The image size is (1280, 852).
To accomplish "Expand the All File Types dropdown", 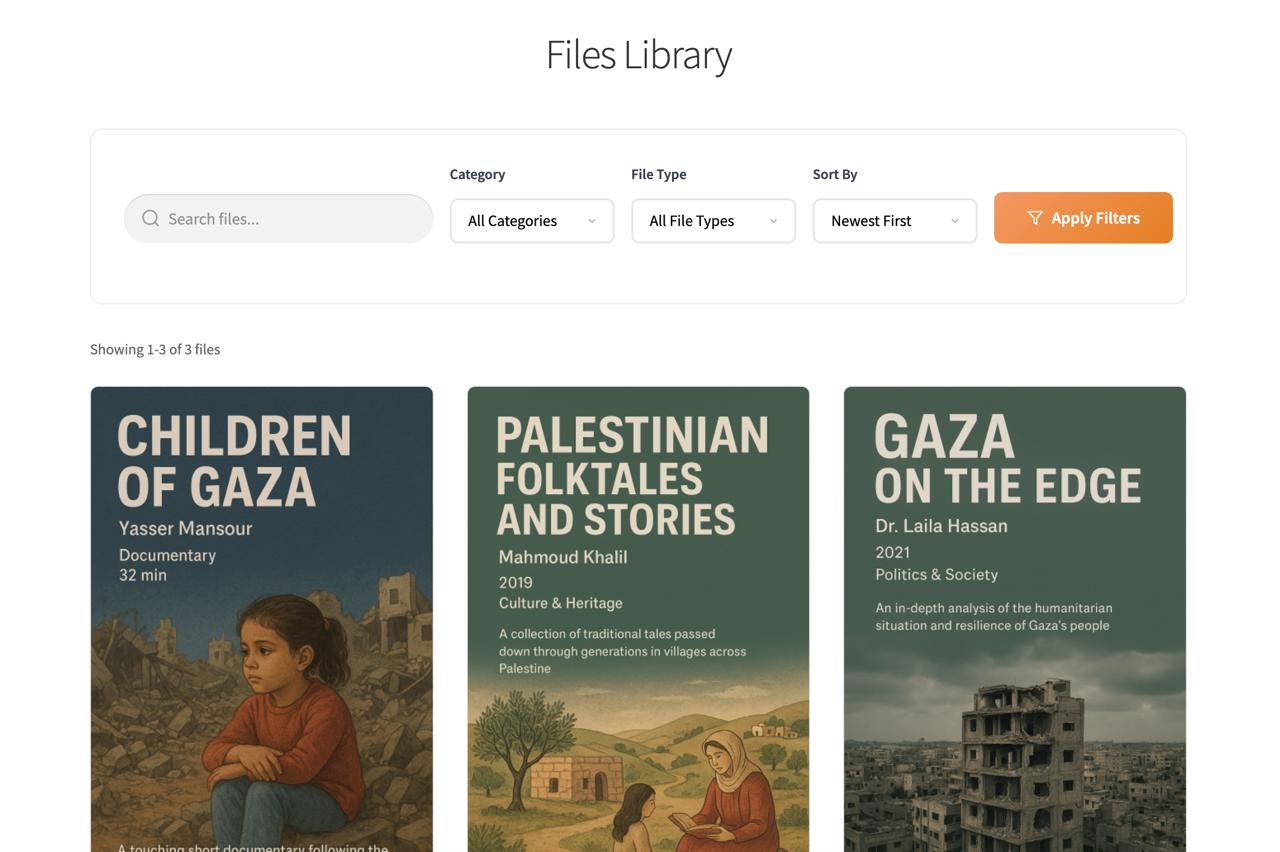I will pos(712,221).
